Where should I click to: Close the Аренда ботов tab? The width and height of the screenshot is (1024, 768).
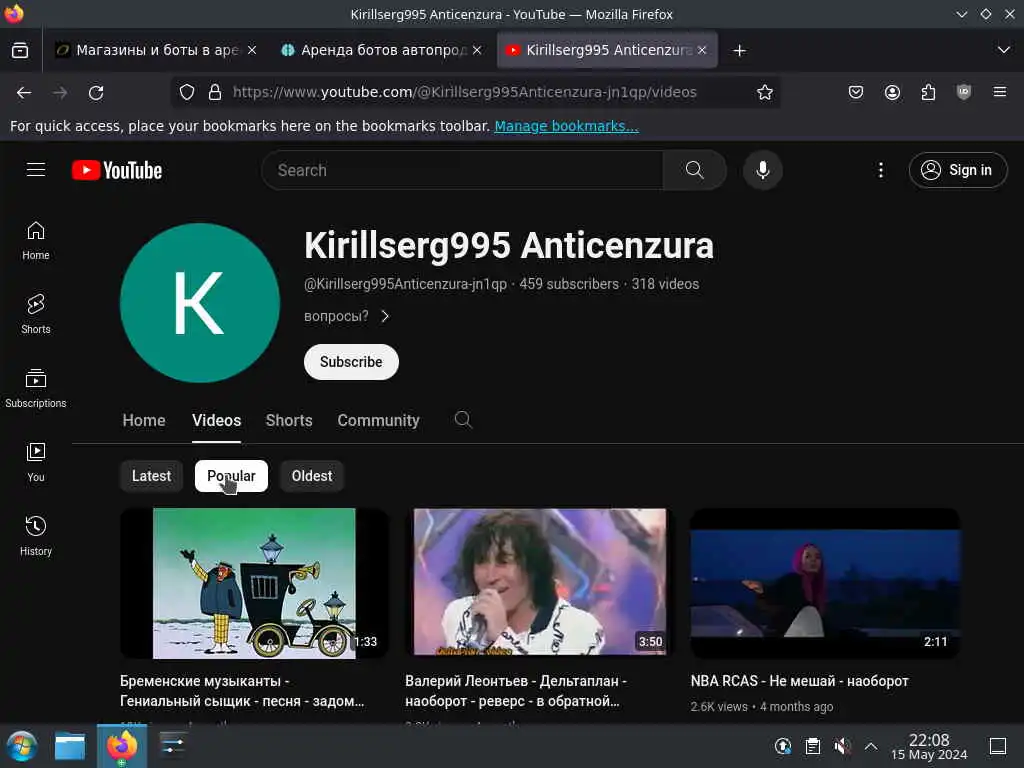(477, 50)
